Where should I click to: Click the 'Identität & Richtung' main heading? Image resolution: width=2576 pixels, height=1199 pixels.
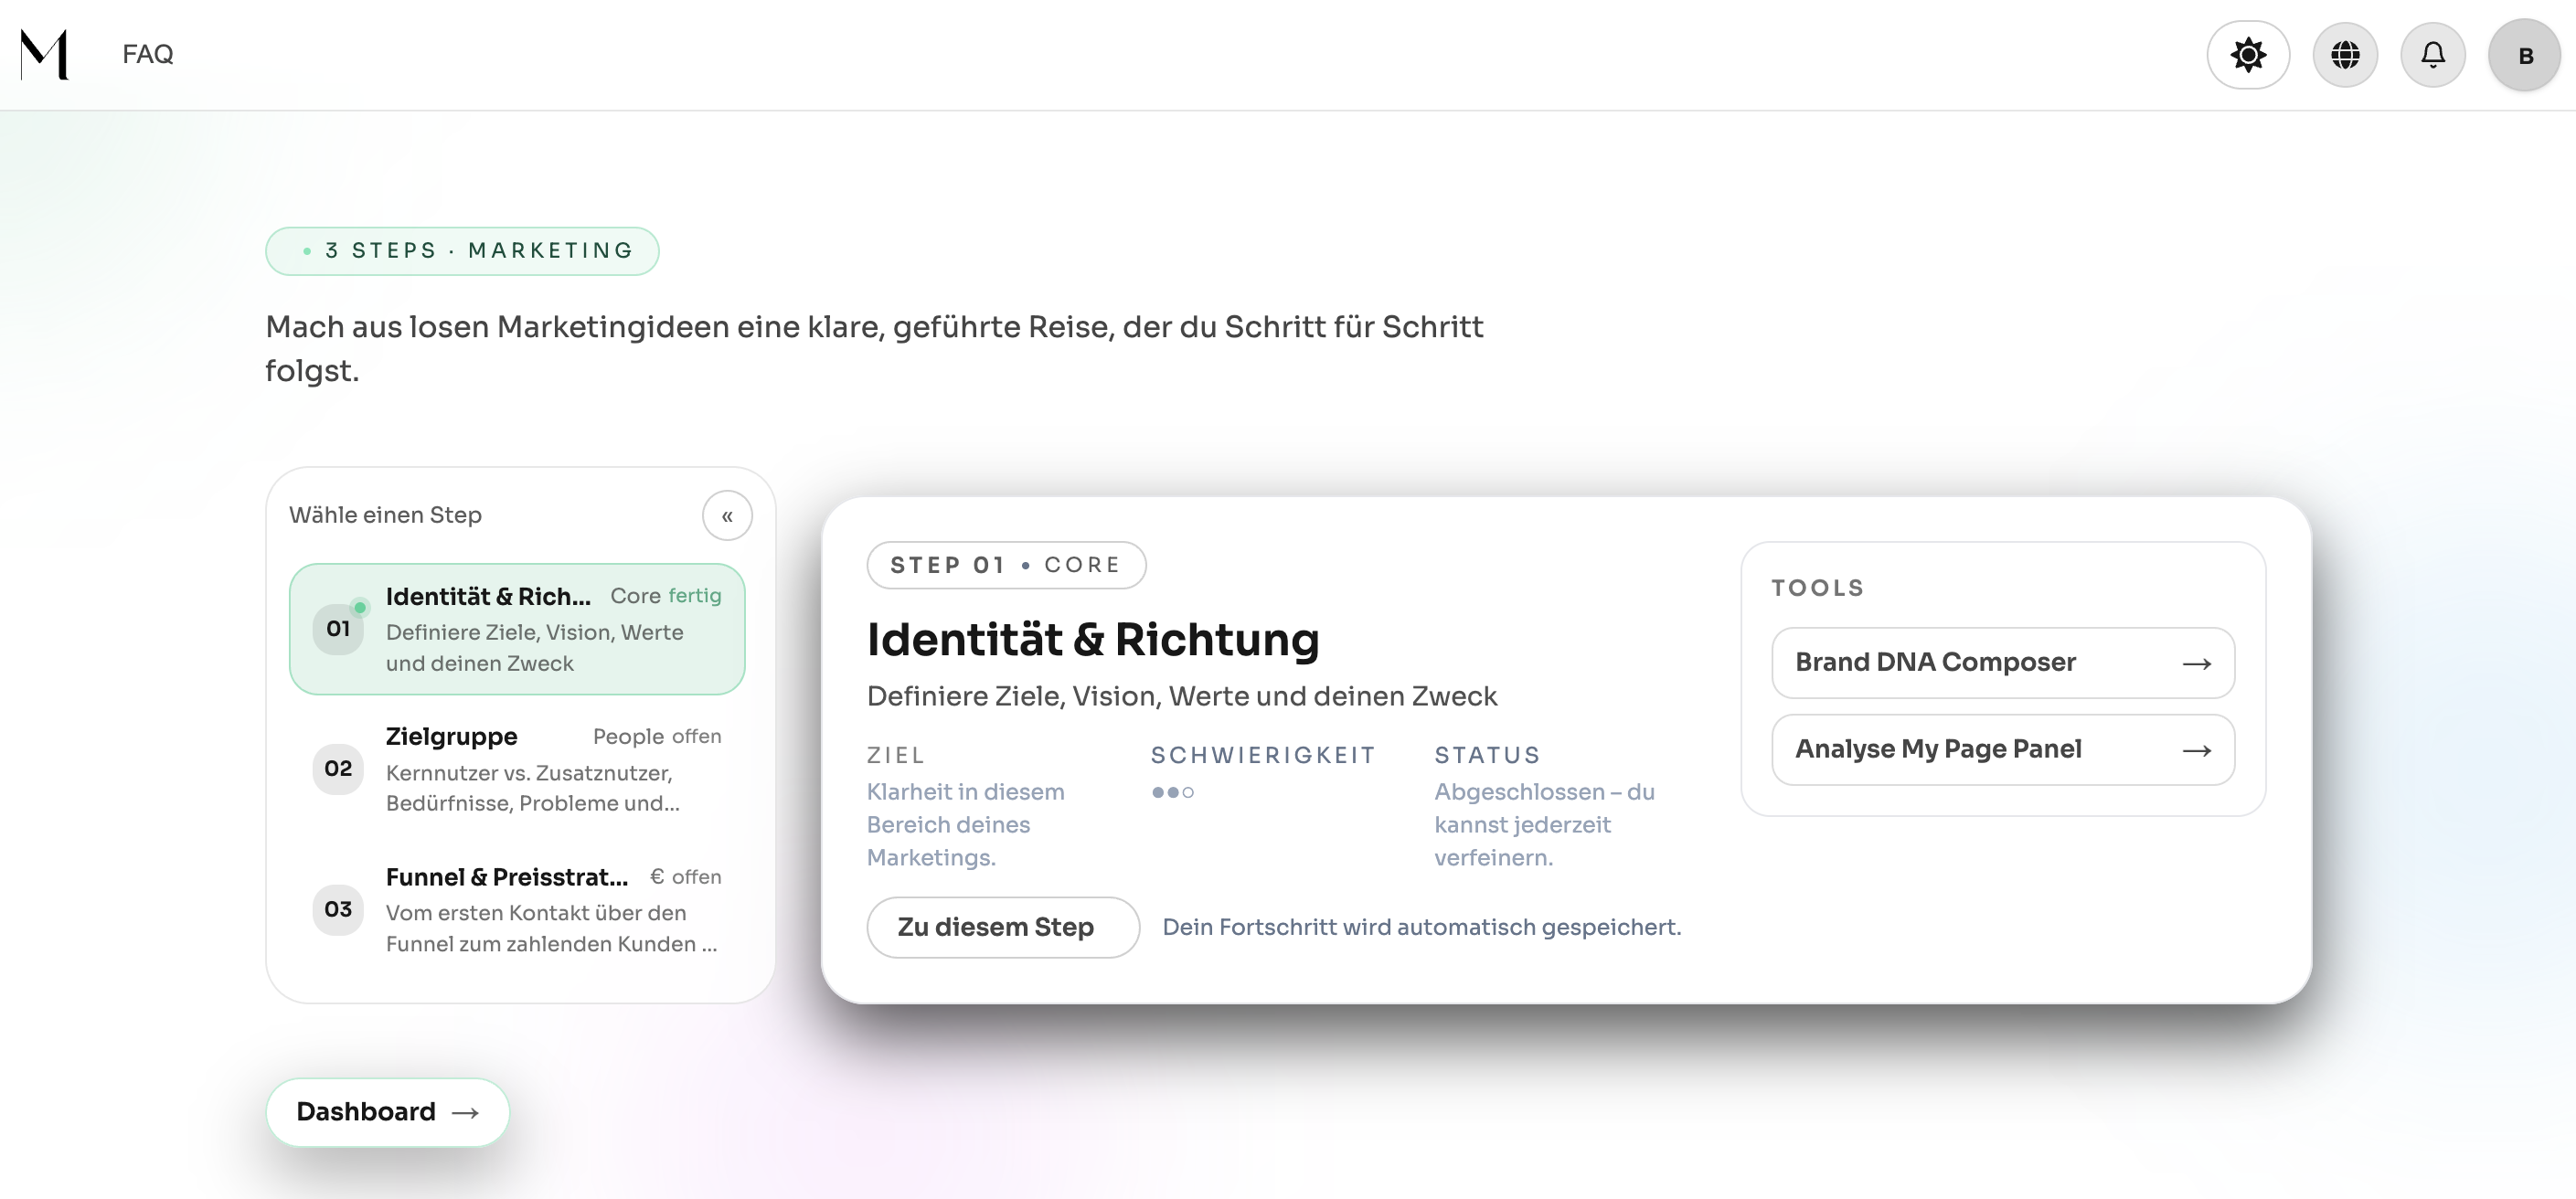pyautogui.click(x=1093, y=640)
